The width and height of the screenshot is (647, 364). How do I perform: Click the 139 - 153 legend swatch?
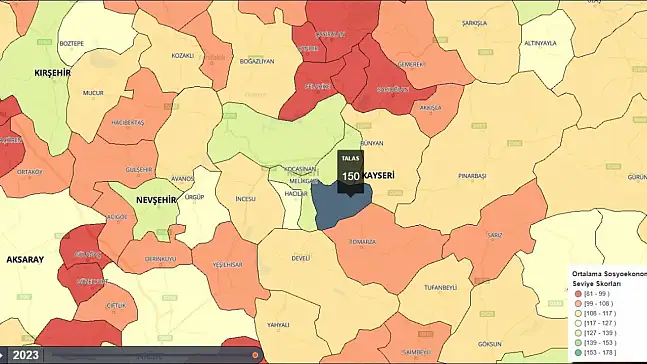[x=578, y=343]
